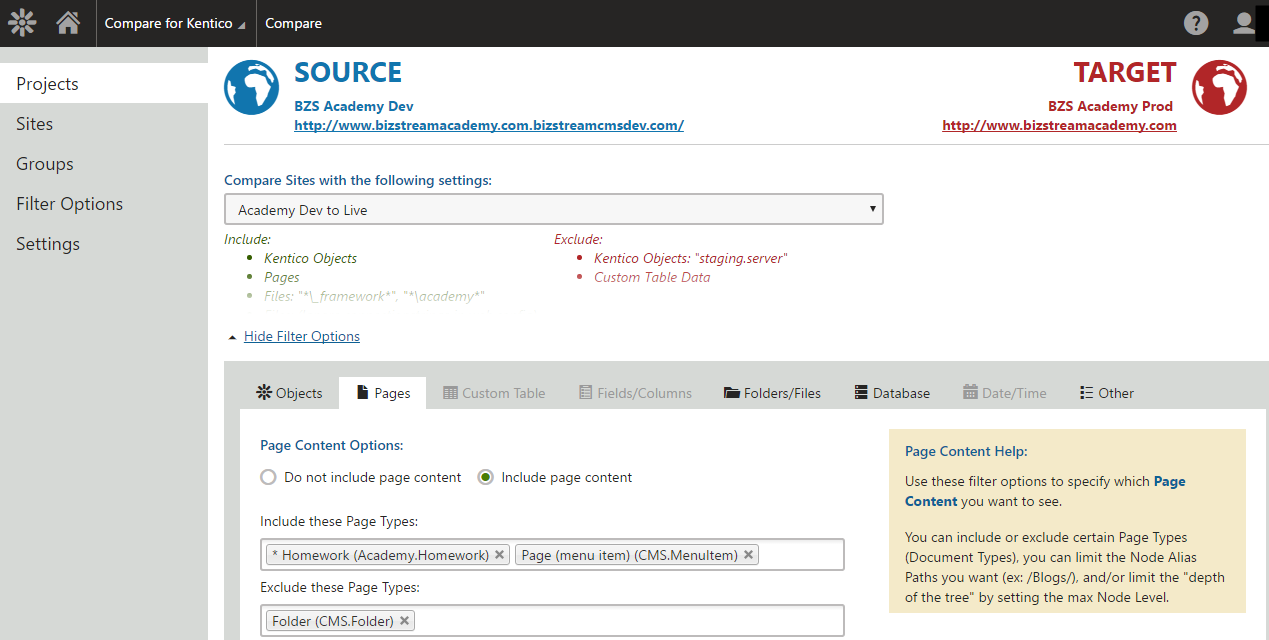Click the blue Source globe icon
This screenshot has height=640, width=1269.
(251, 88)
